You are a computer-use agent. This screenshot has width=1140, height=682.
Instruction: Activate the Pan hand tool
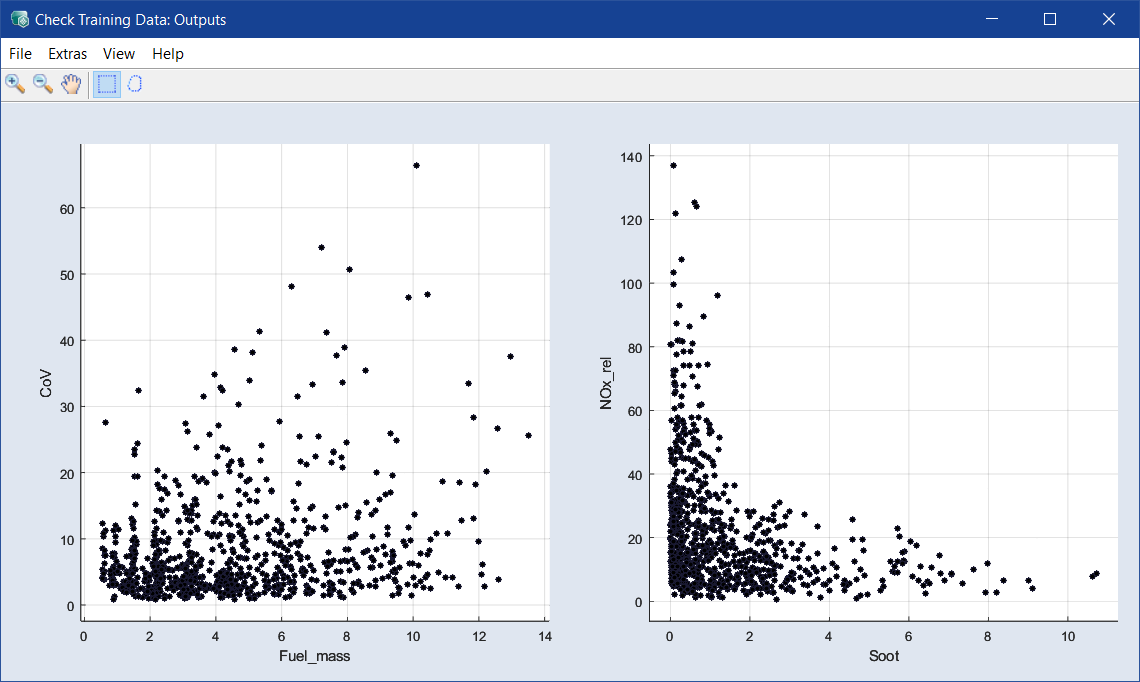70,84
